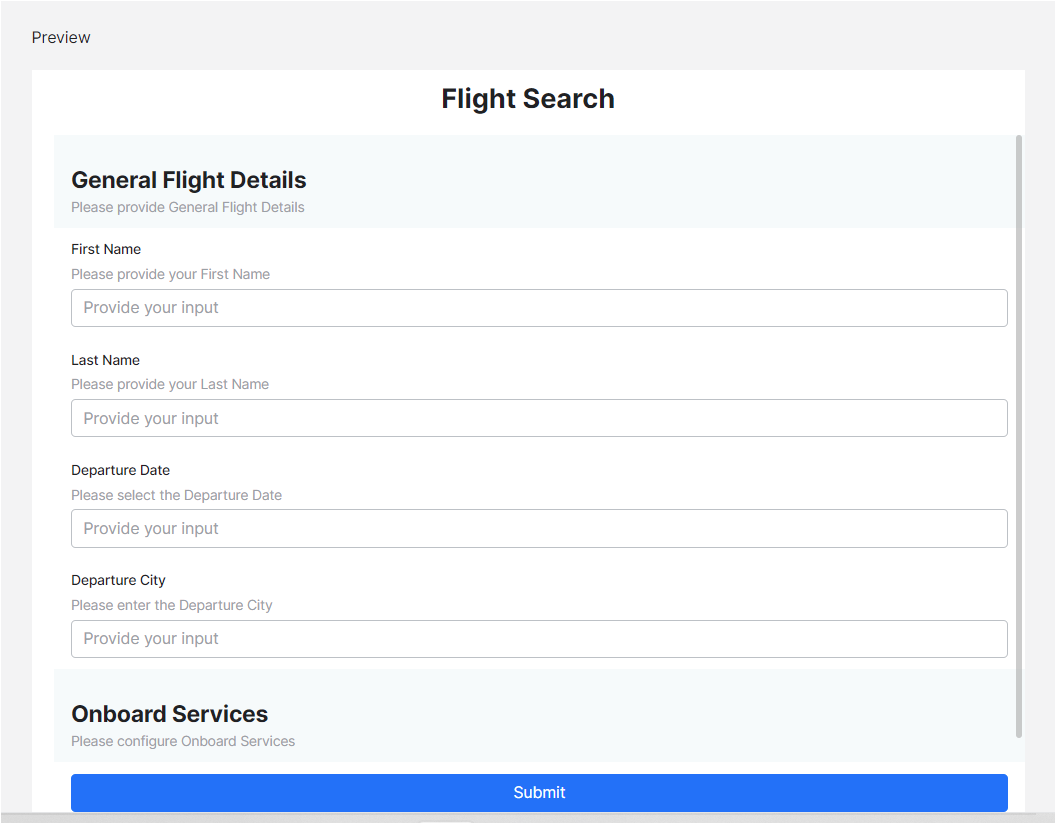
Task: Focus the Last Name text box
Action: [x=539, y=418]
